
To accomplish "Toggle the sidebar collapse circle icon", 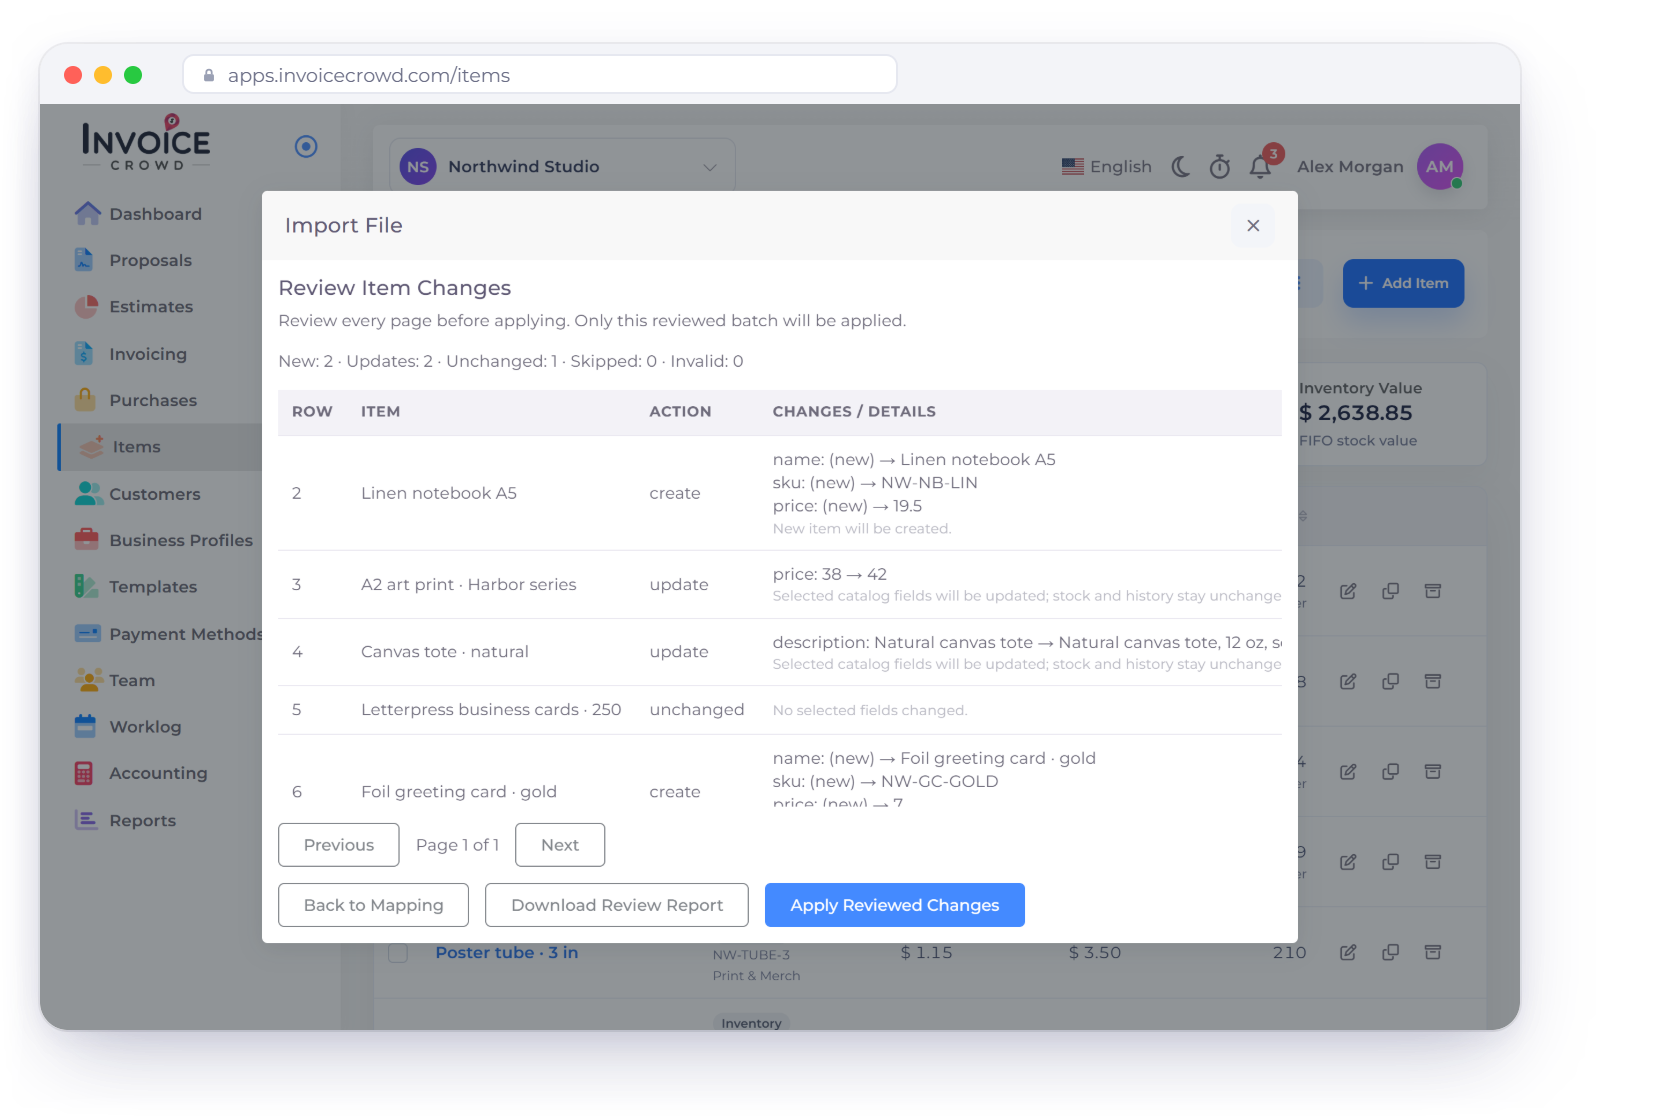I will [x=306, y=147].
